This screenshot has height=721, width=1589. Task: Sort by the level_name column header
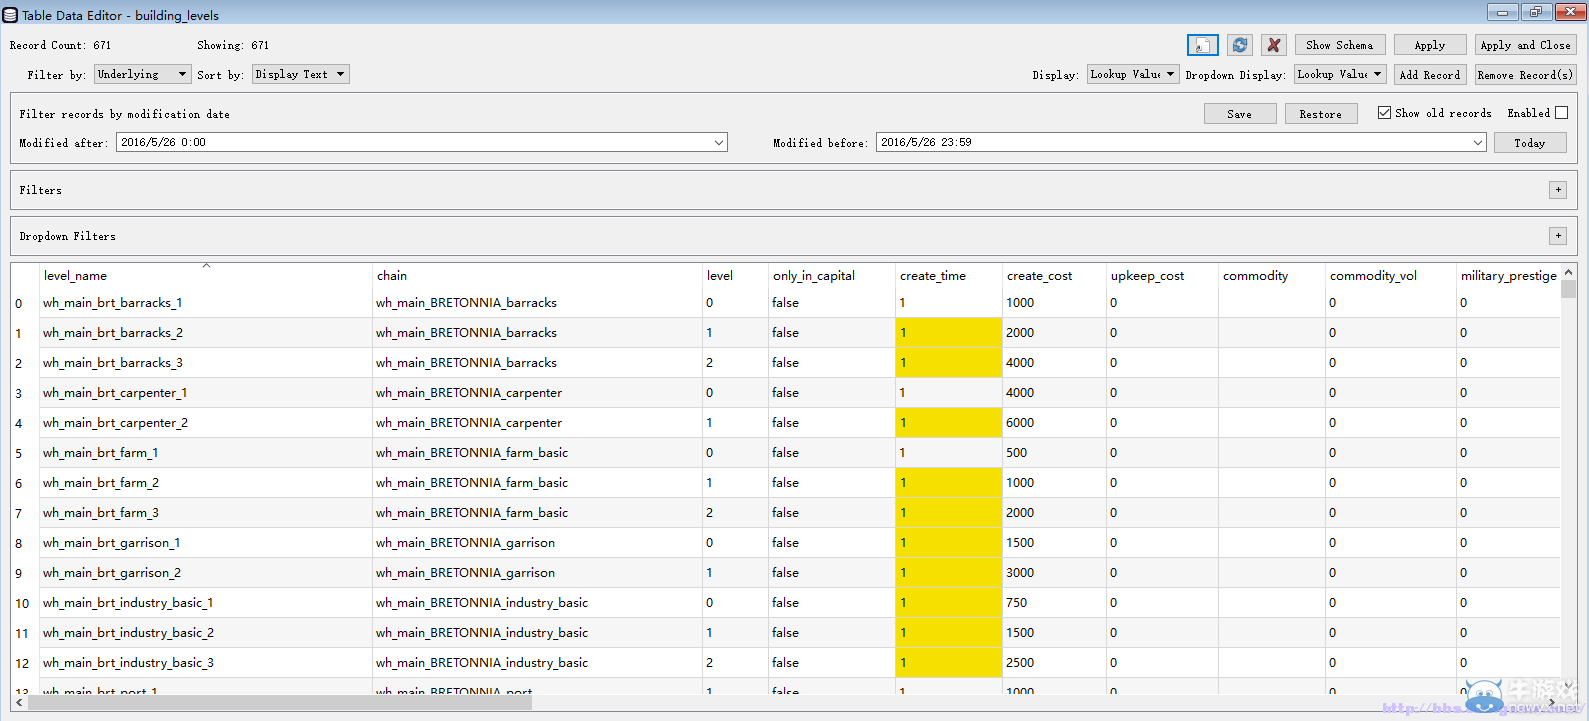[x=205, y=276]
